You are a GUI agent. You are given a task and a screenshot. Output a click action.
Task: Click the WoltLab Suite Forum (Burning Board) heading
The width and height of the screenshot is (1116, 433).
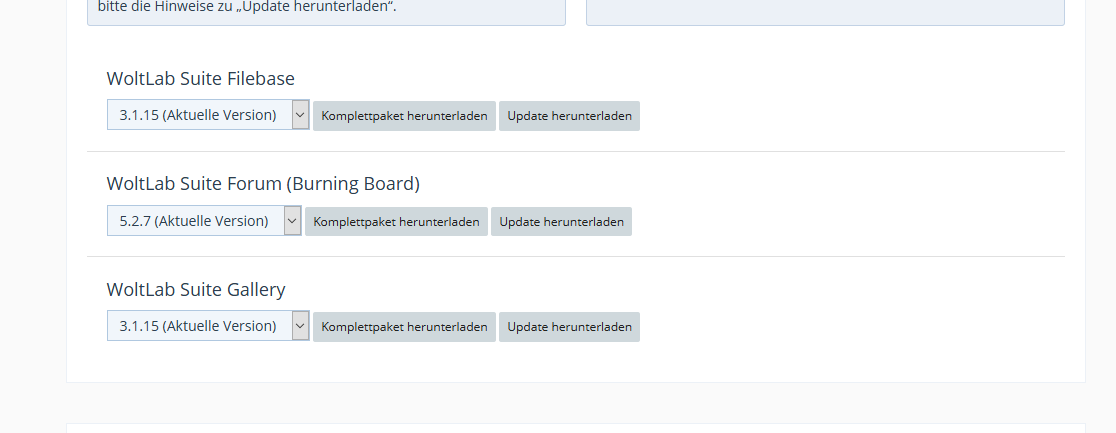263,184
